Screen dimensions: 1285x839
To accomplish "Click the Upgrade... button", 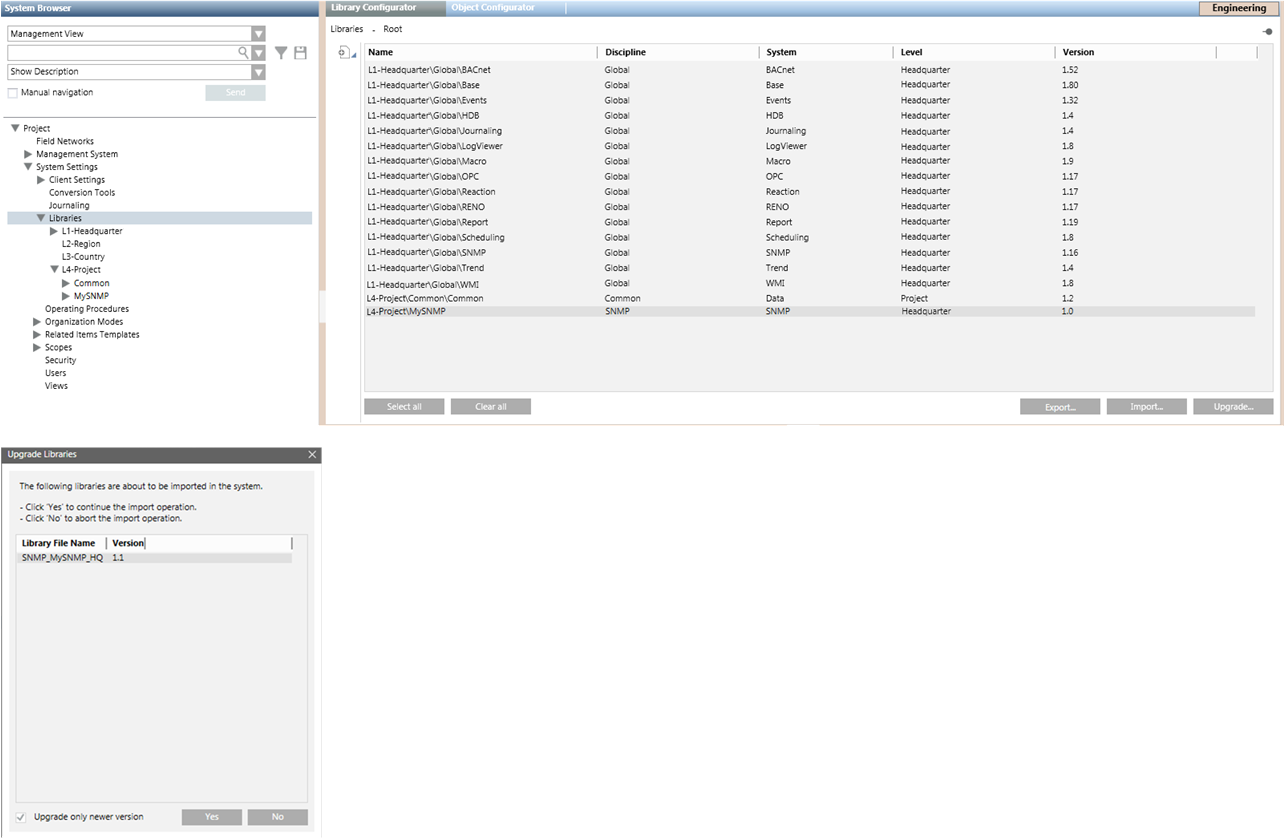I will [x=1233, y=407].
